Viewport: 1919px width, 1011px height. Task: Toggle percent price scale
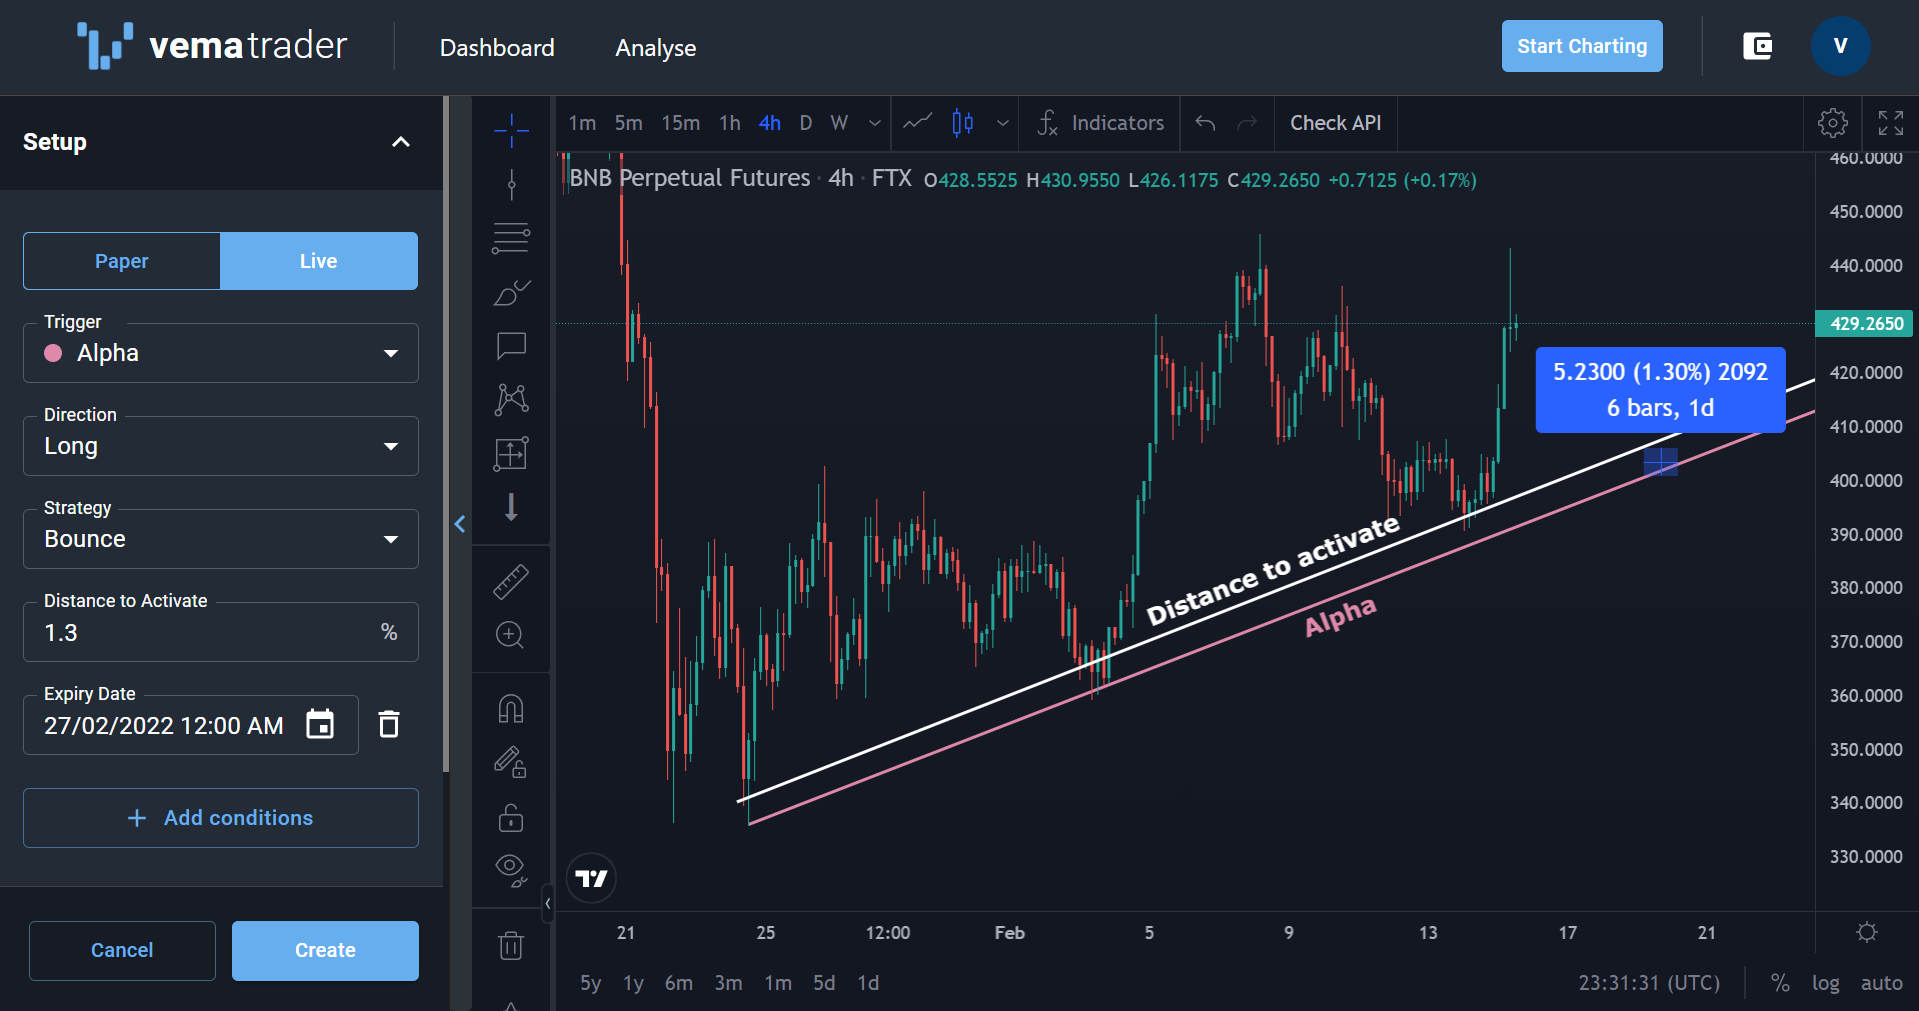point(1780,983)
